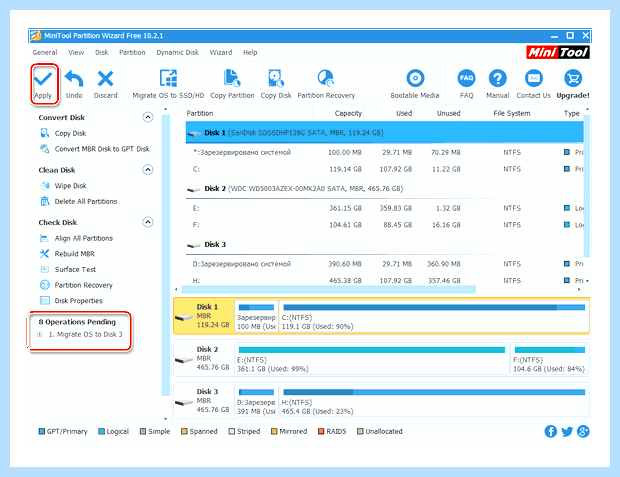Select the F: partition row in the list
620x477 pixels.
384,225
